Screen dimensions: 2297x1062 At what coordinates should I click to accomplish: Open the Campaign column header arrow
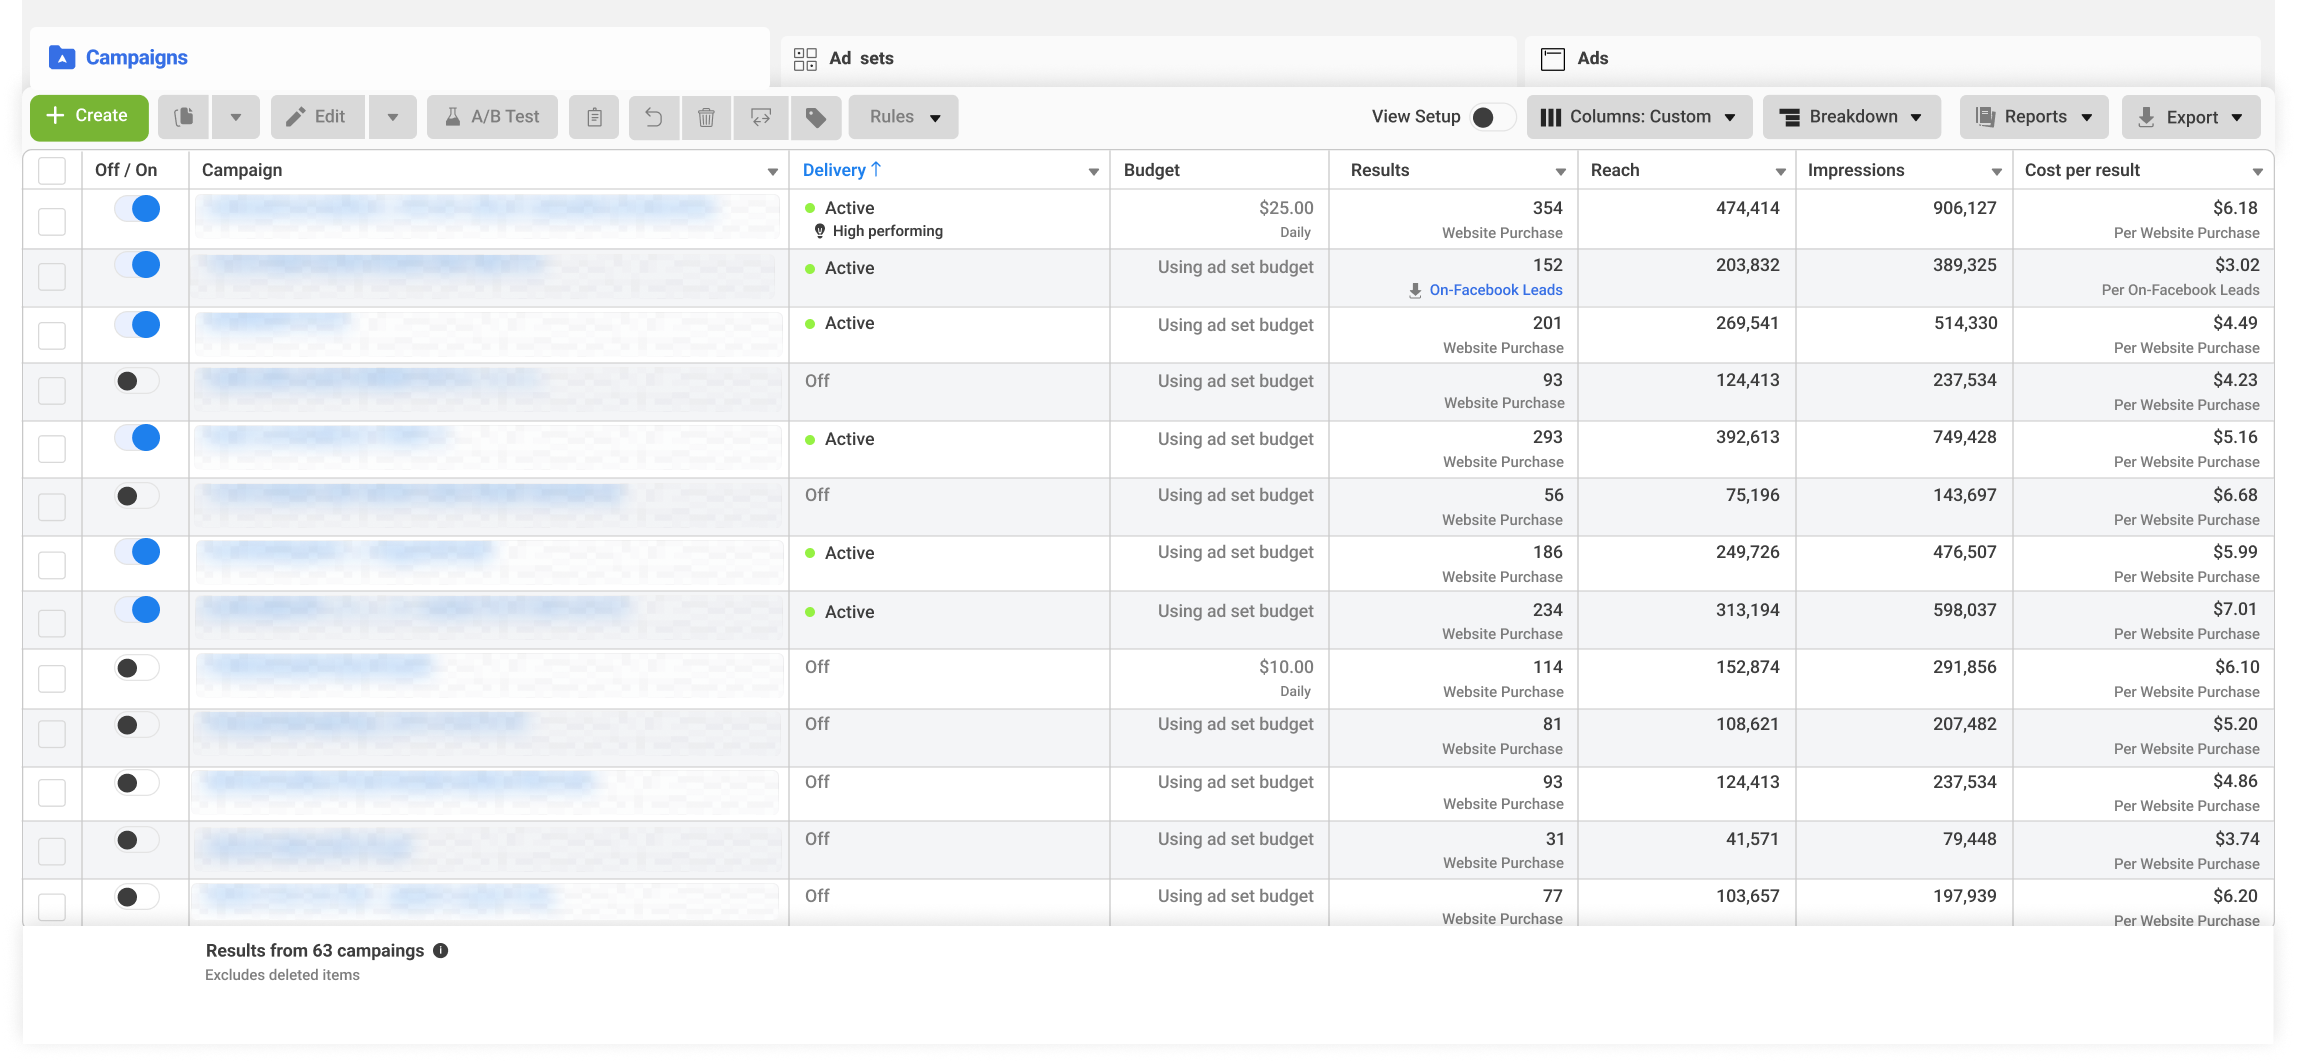point(773,172)
